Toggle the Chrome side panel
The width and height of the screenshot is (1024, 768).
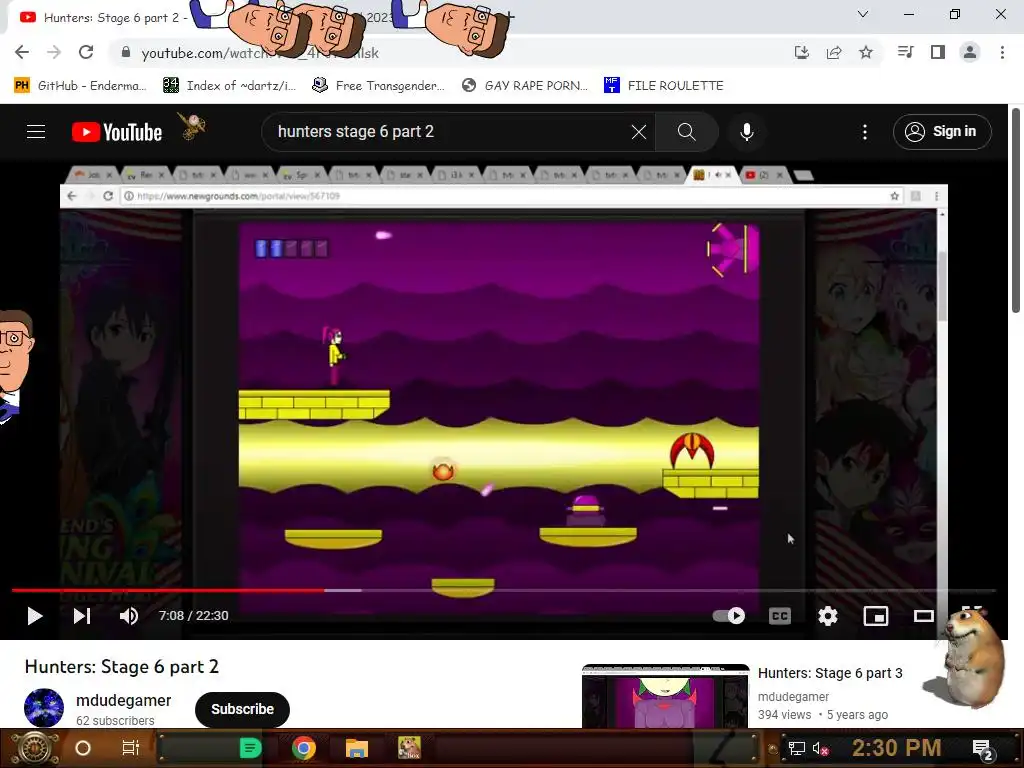(938, 52)
